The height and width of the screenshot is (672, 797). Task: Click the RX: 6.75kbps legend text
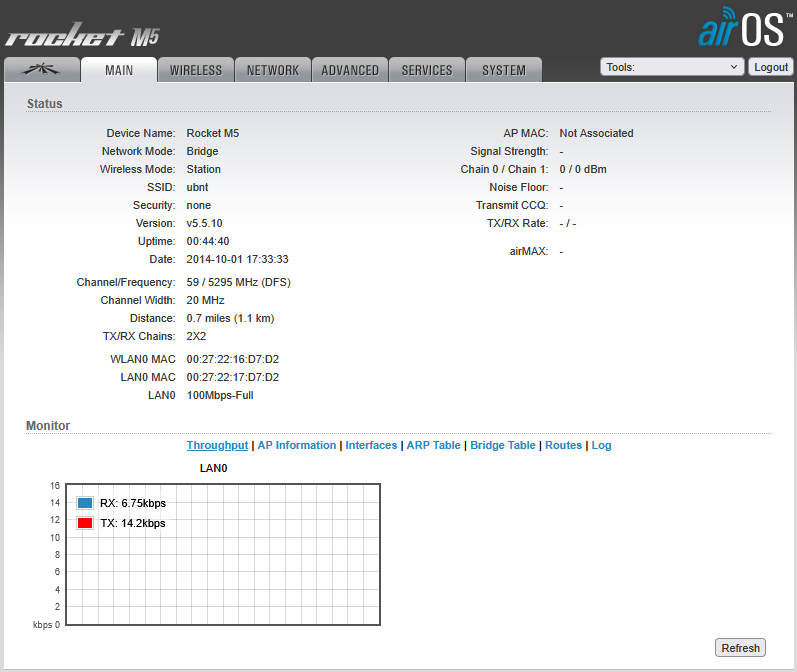pyautogui.click(x=133, y=503)
